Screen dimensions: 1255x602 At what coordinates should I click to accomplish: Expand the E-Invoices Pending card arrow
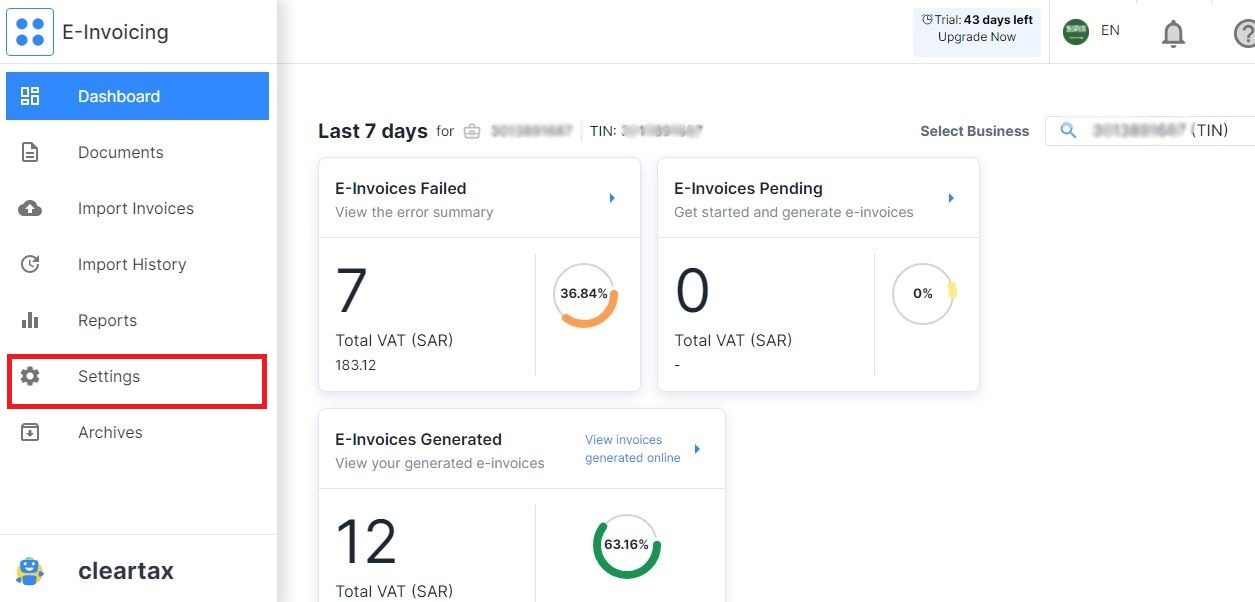tap(951, 198)
